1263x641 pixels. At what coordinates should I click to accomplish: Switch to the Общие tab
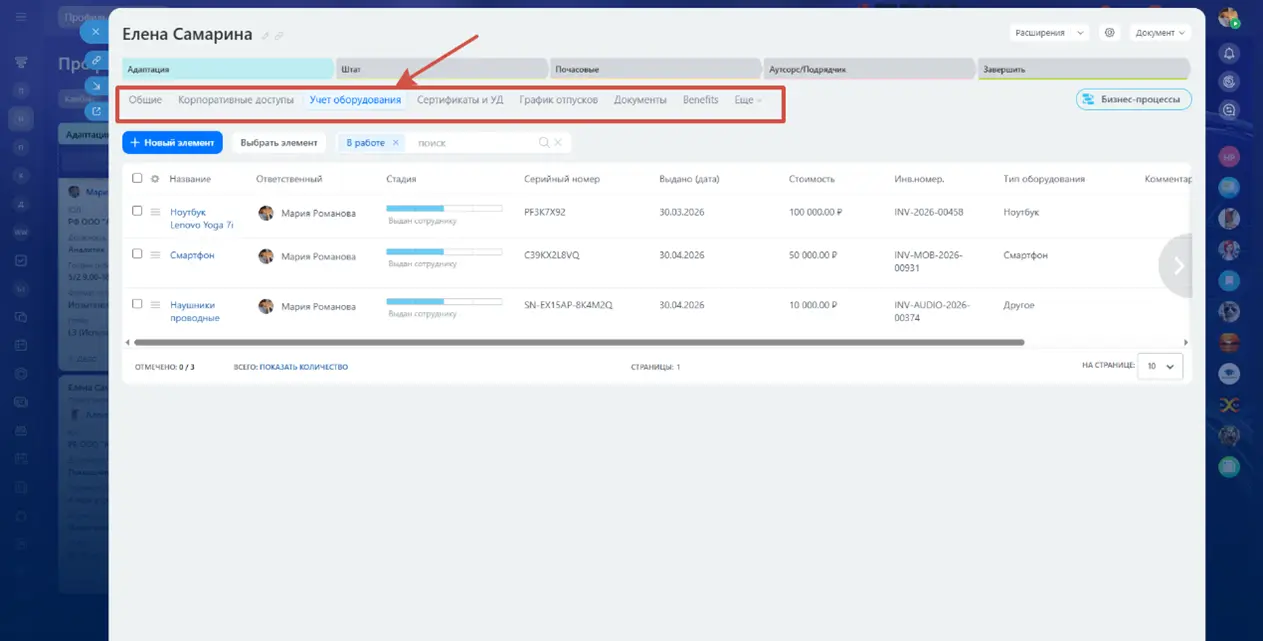[145, 100]
